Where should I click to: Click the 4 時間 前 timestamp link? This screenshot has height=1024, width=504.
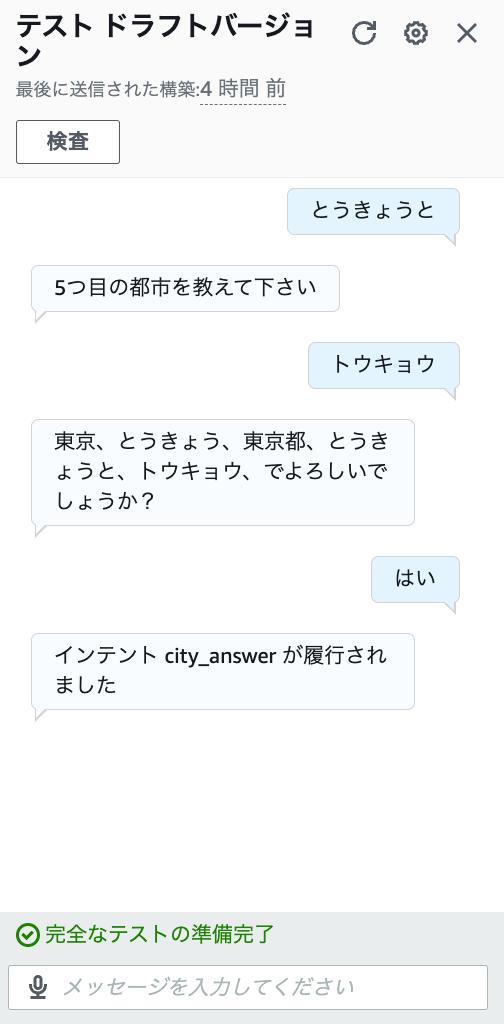pyautogui.click(x=243, y=89)
